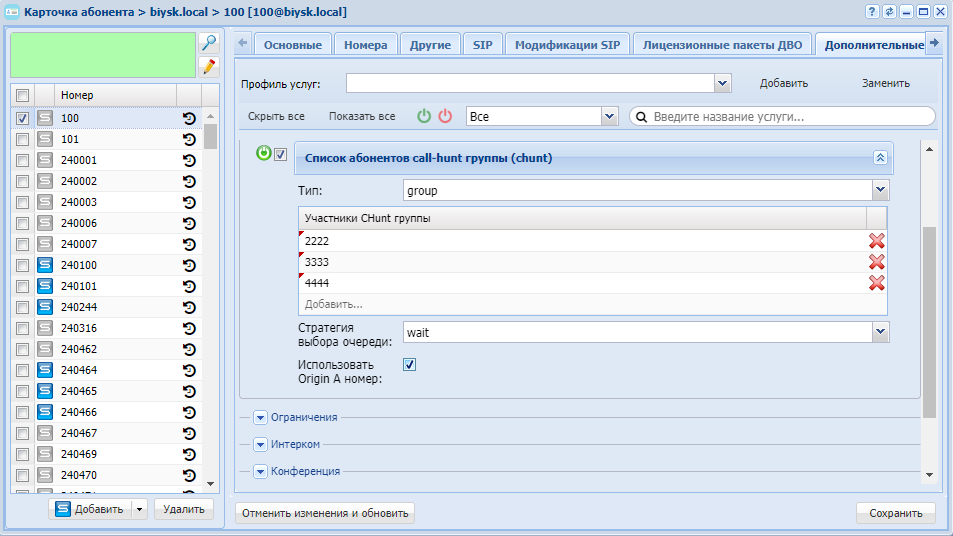Collapse the call-hunt group panel
This screenshot has width=953, height=536.
point(880,158)
